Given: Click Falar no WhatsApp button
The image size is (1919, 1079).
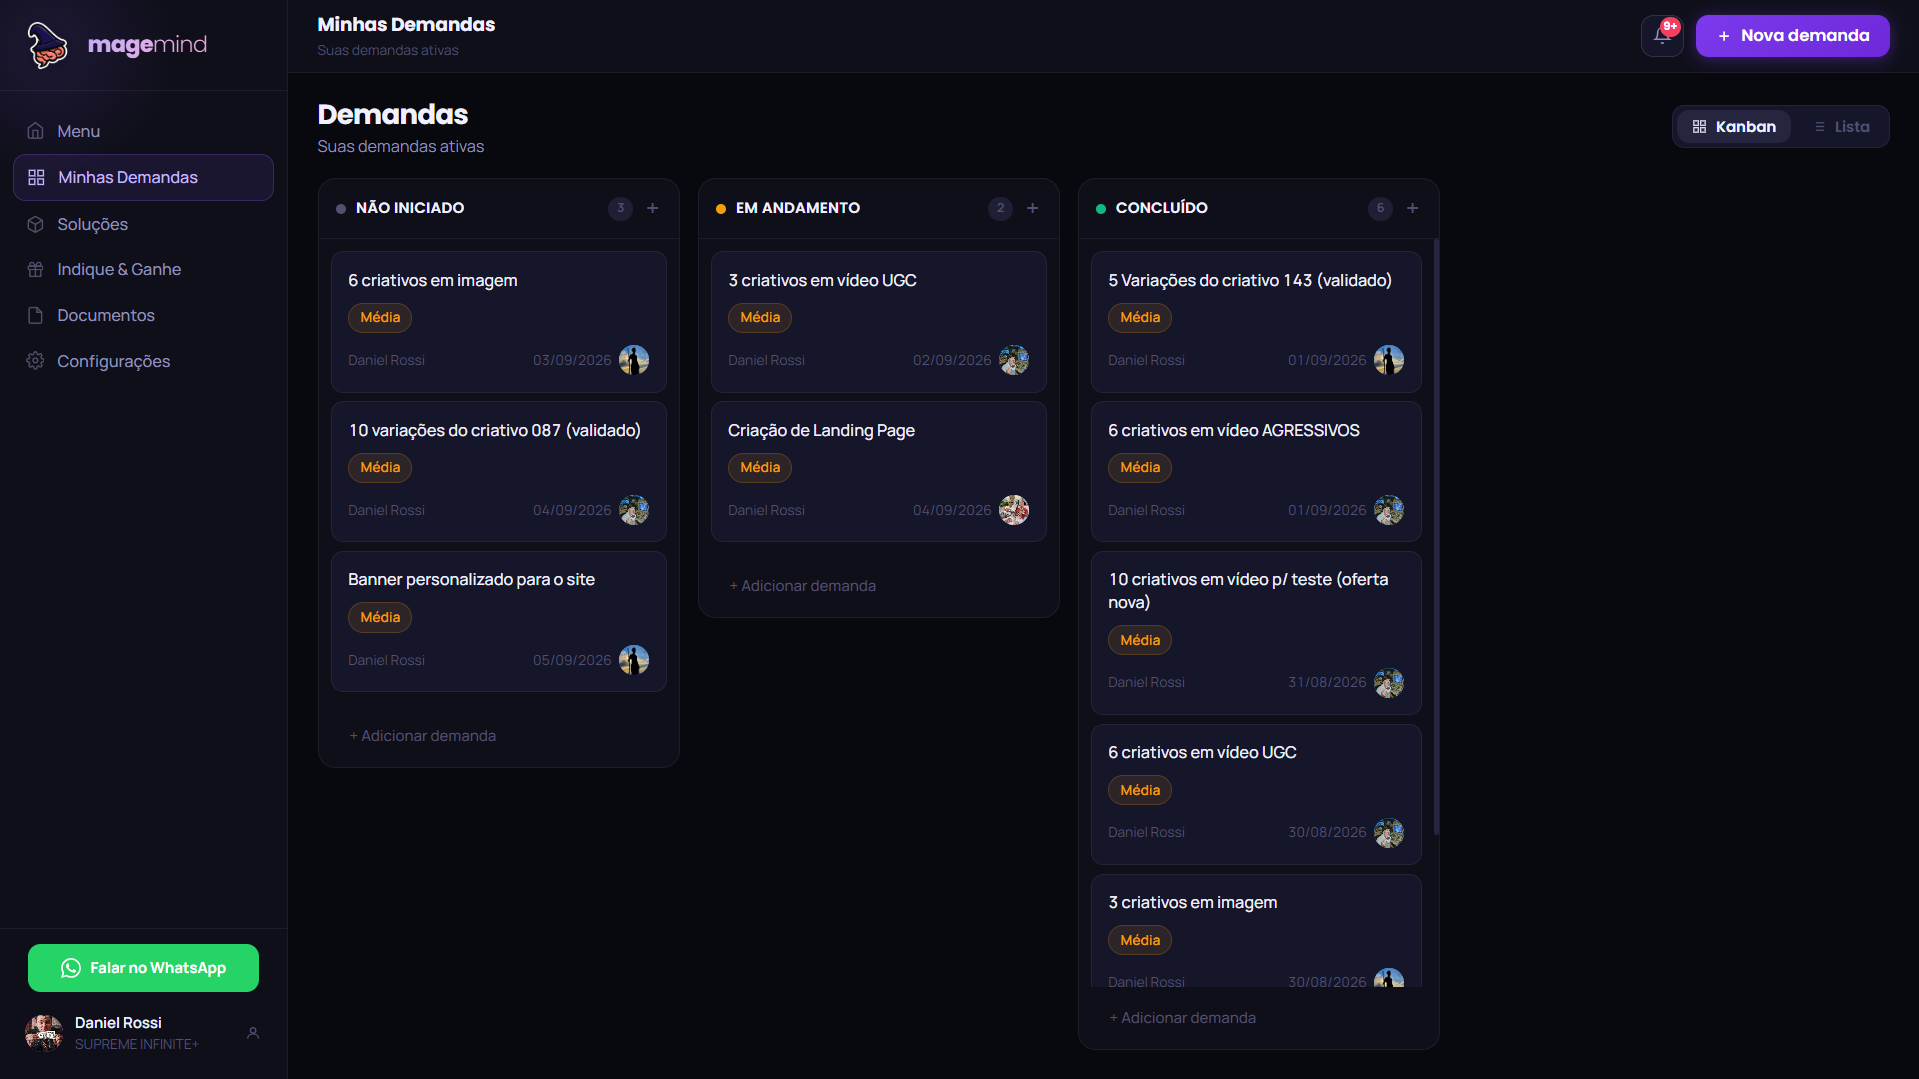Looking at the screenshot, I should coord(143,968).
